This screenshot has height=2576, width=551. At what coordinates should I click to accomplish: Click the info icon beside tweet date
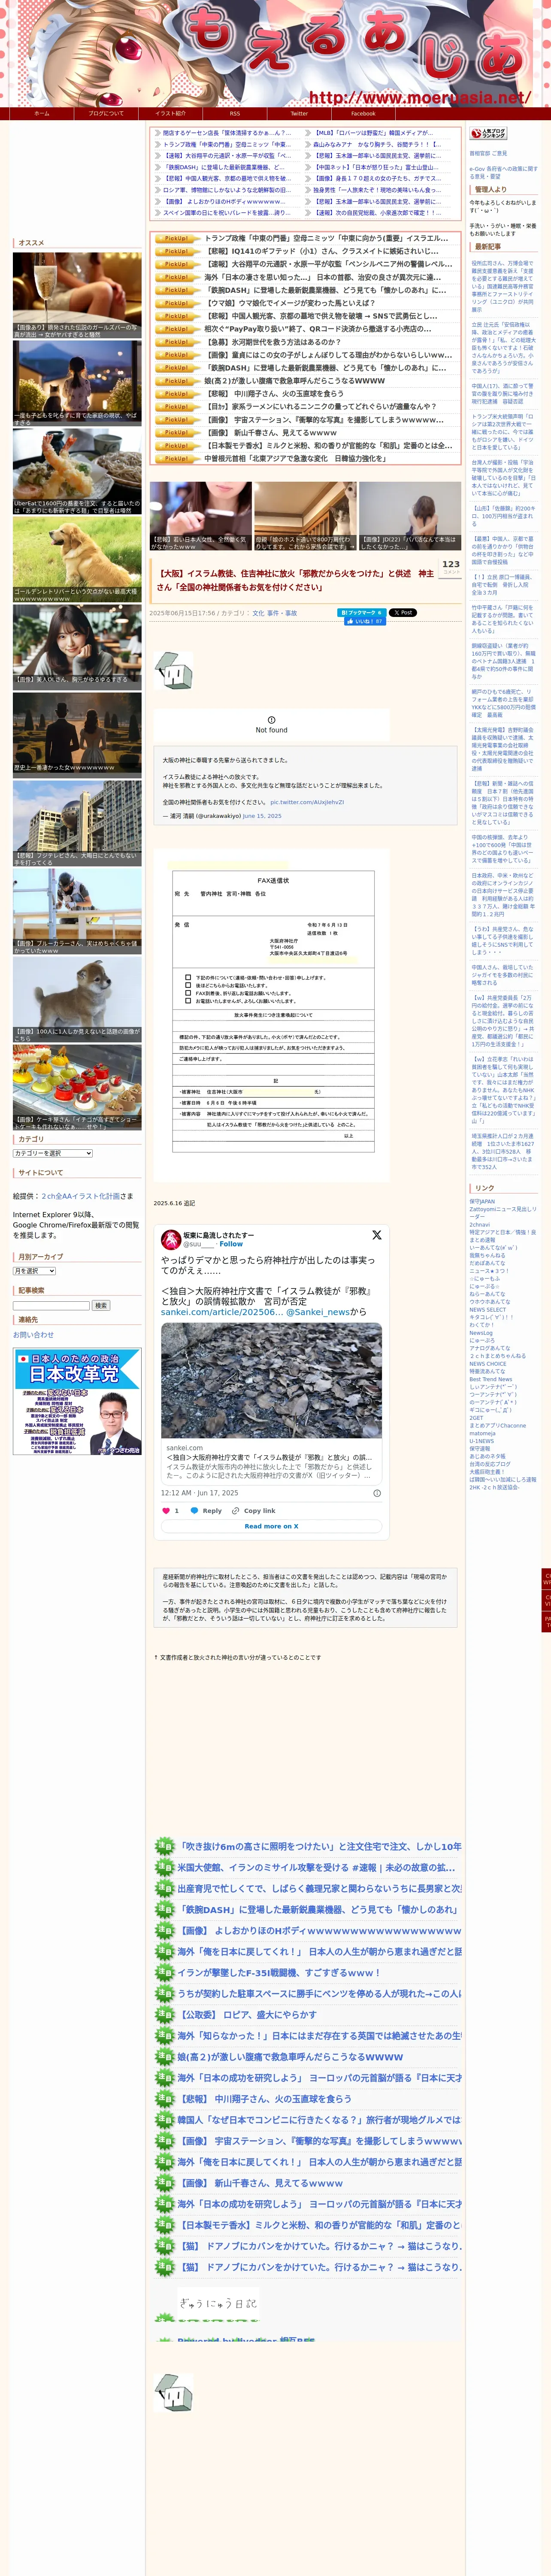click(x=377, y=1493)
